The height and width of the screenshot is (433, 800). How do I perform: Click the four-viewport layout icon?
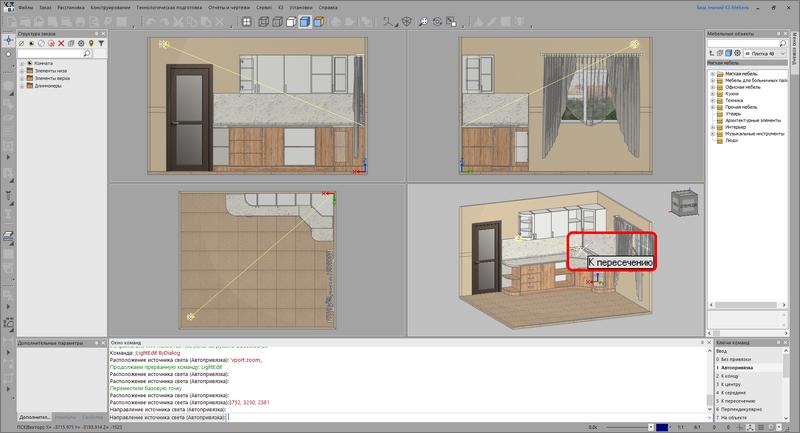pos(246,21)
